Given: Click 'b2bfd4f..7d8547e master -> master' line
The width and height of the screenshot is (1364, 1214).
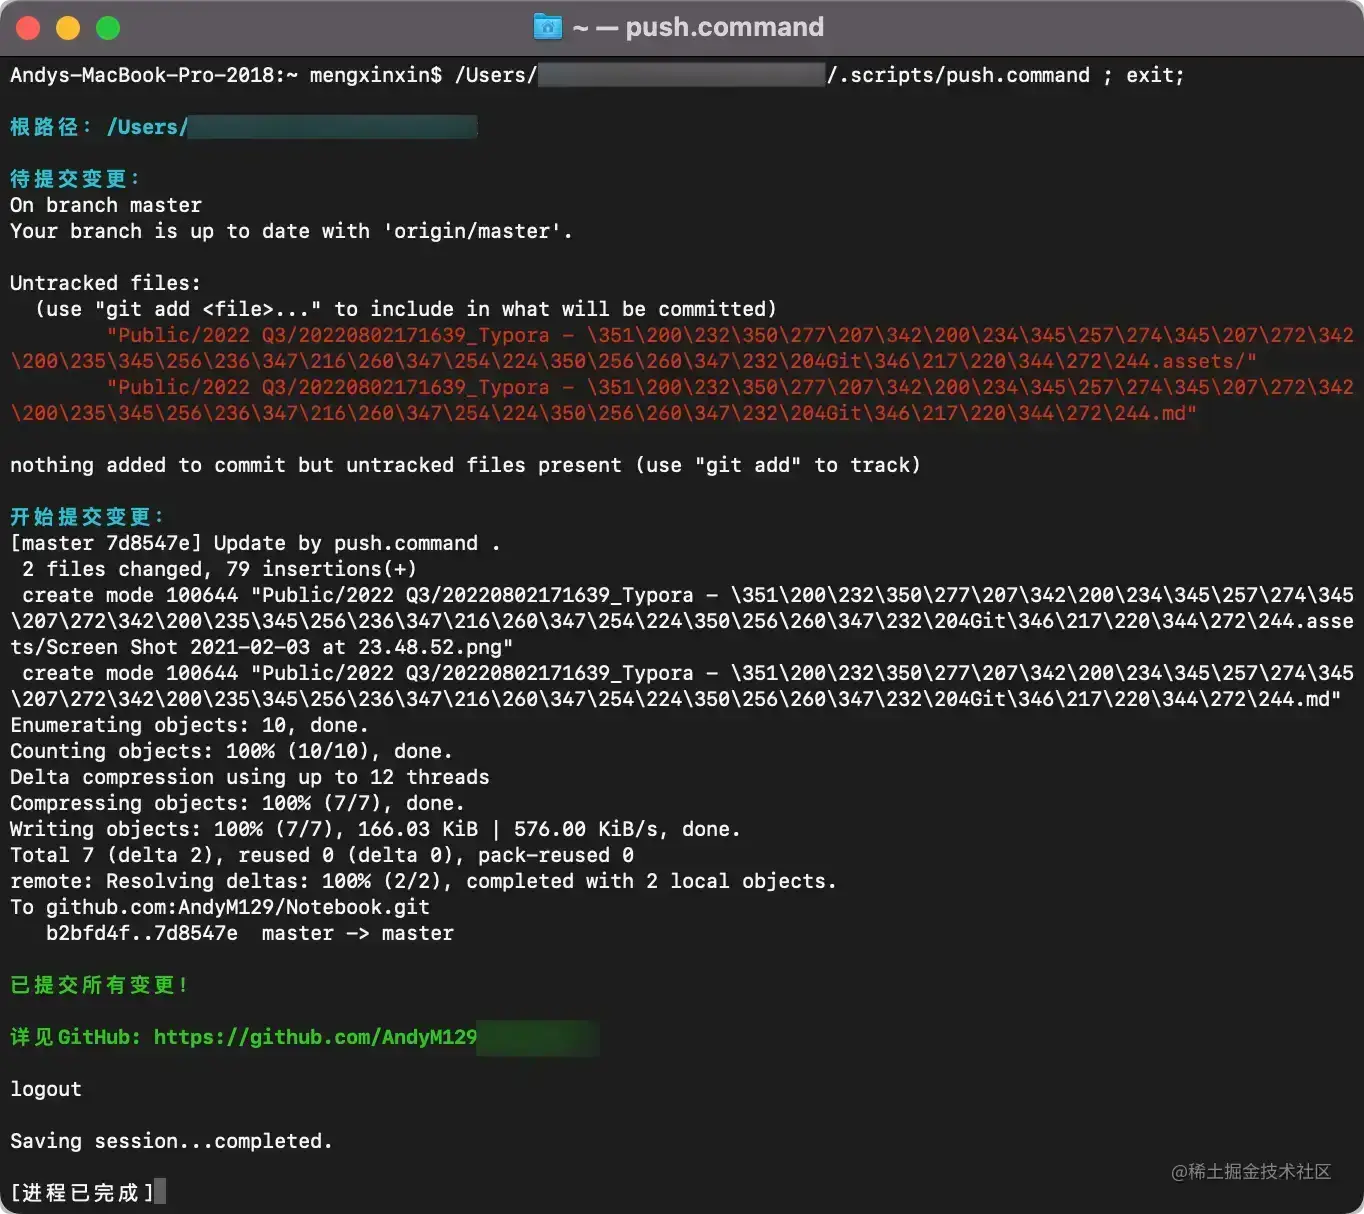Looking at the screenshot, I should 250,933.
